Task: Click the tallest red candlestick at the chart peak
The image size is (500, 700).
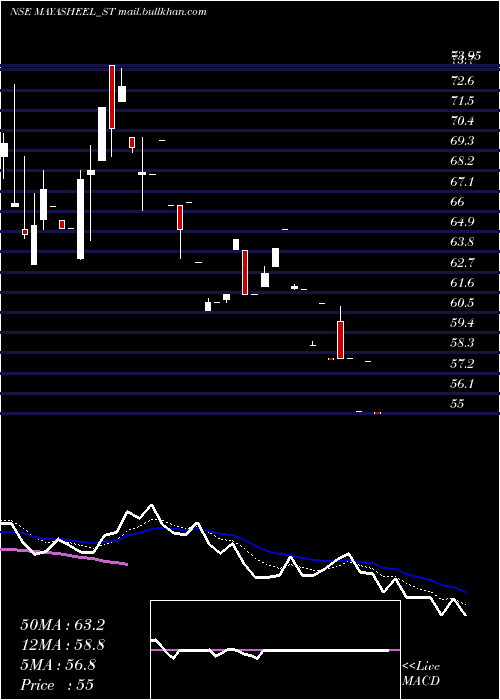Action: (112, 97)
